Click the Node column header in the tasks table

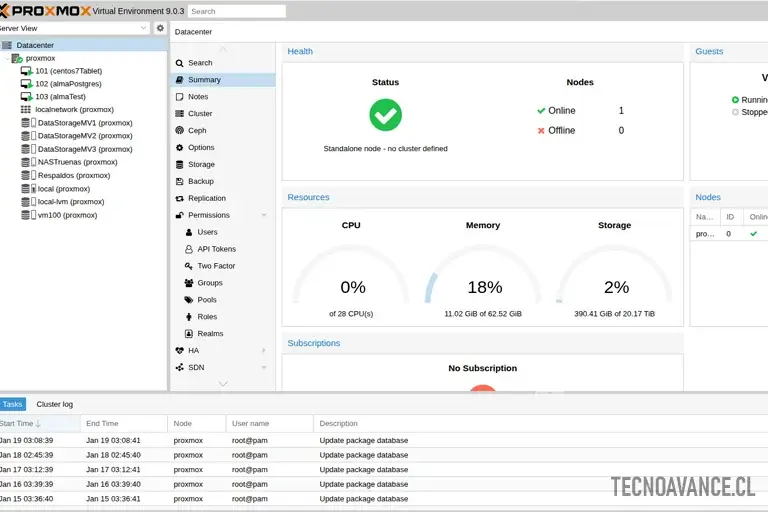click(196, 423)
